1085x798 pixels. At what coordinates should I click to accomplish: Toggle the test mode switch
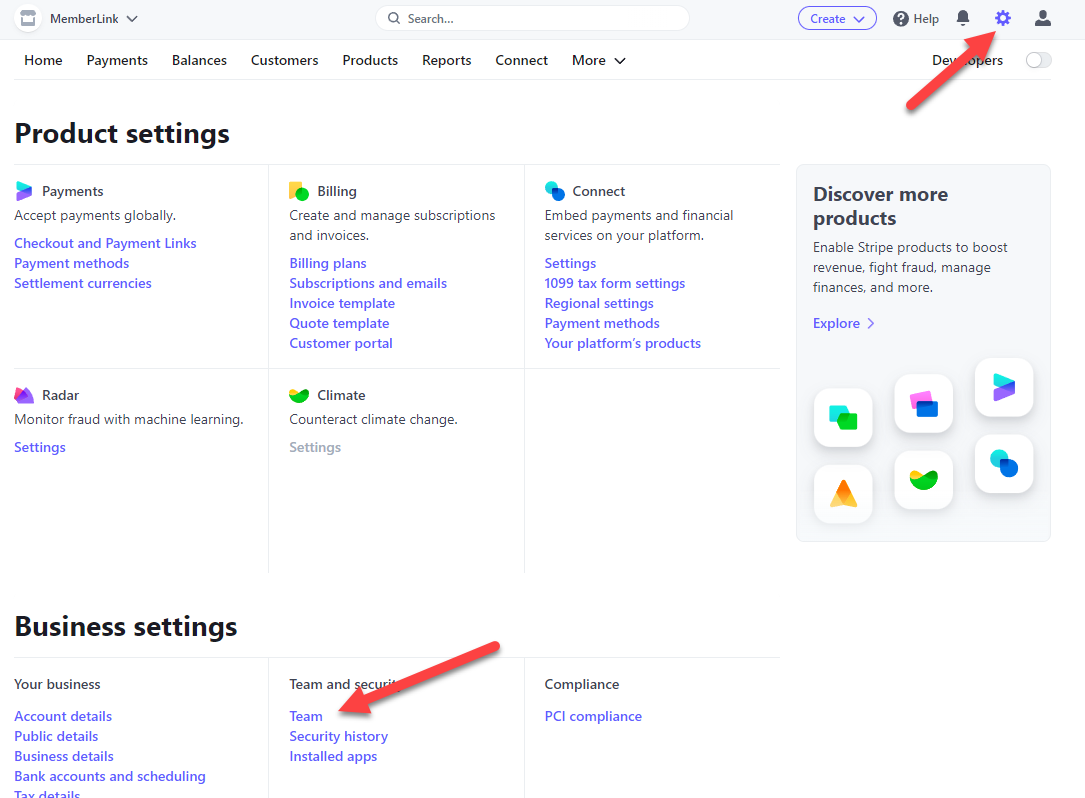(x=1038, y=60)
